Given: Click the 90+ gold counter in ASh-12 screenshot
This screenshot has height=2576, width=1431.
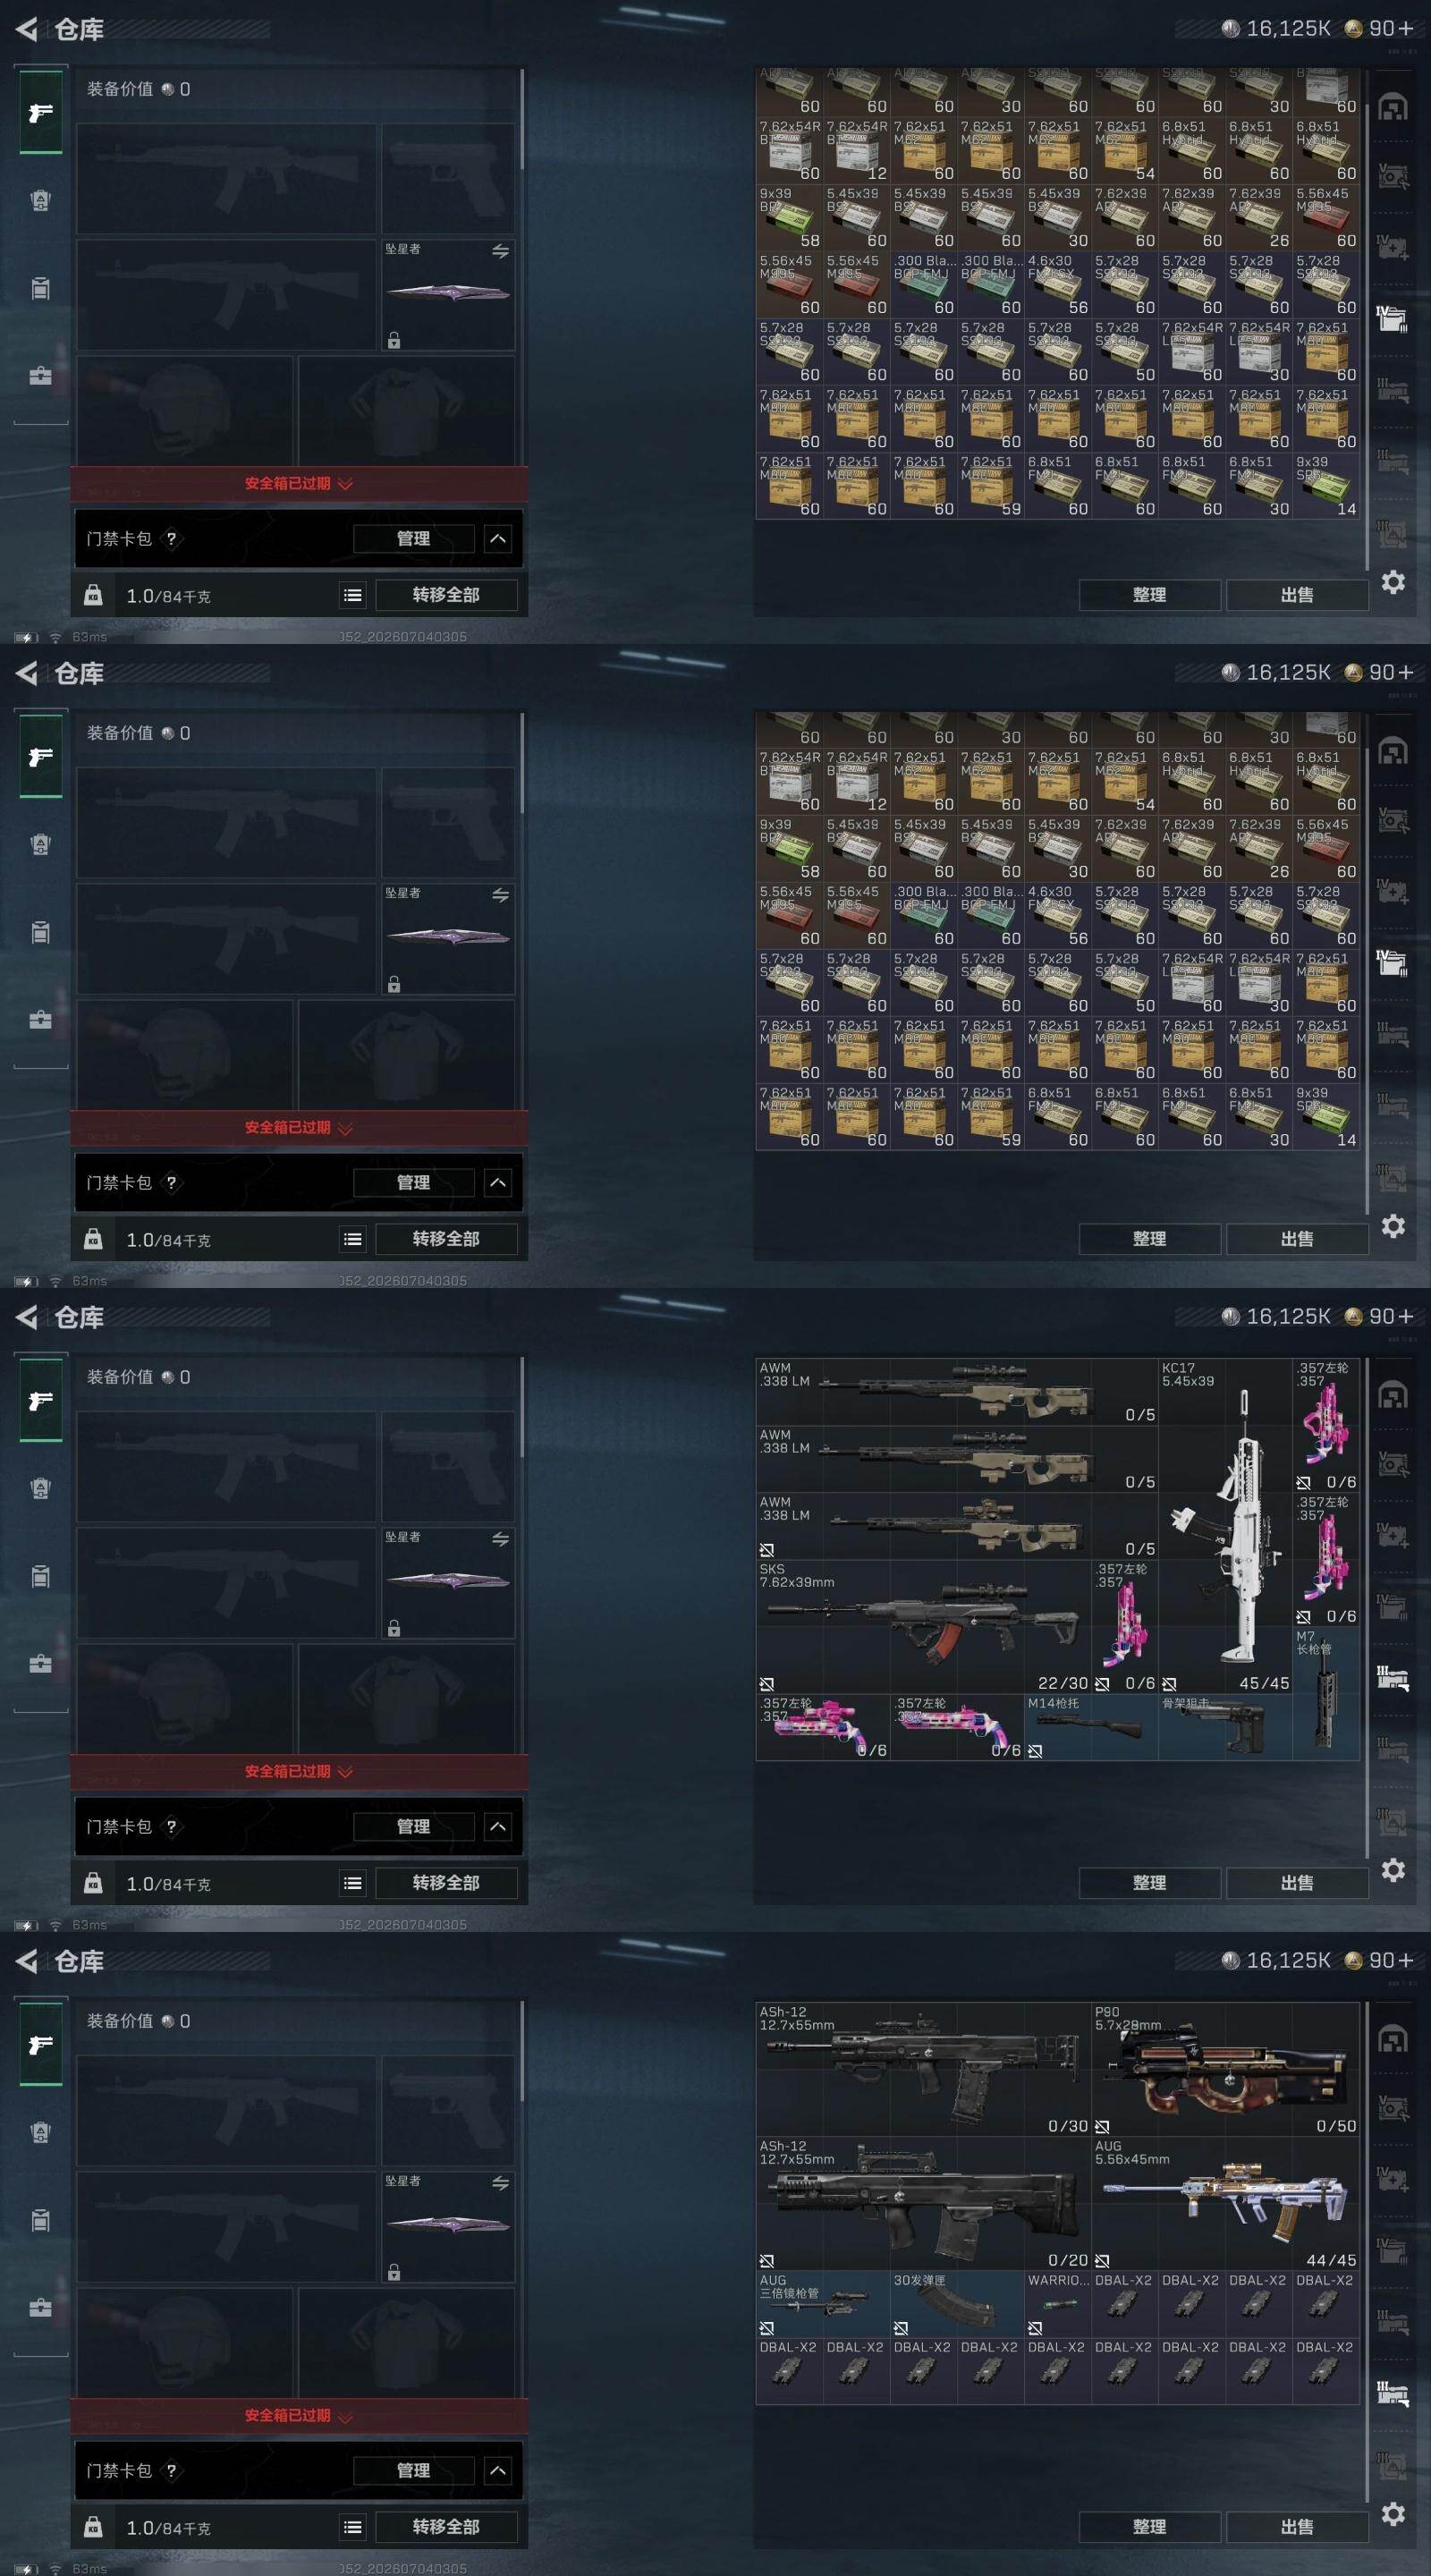Looking at the screenshot, I should [1380, 1960].
